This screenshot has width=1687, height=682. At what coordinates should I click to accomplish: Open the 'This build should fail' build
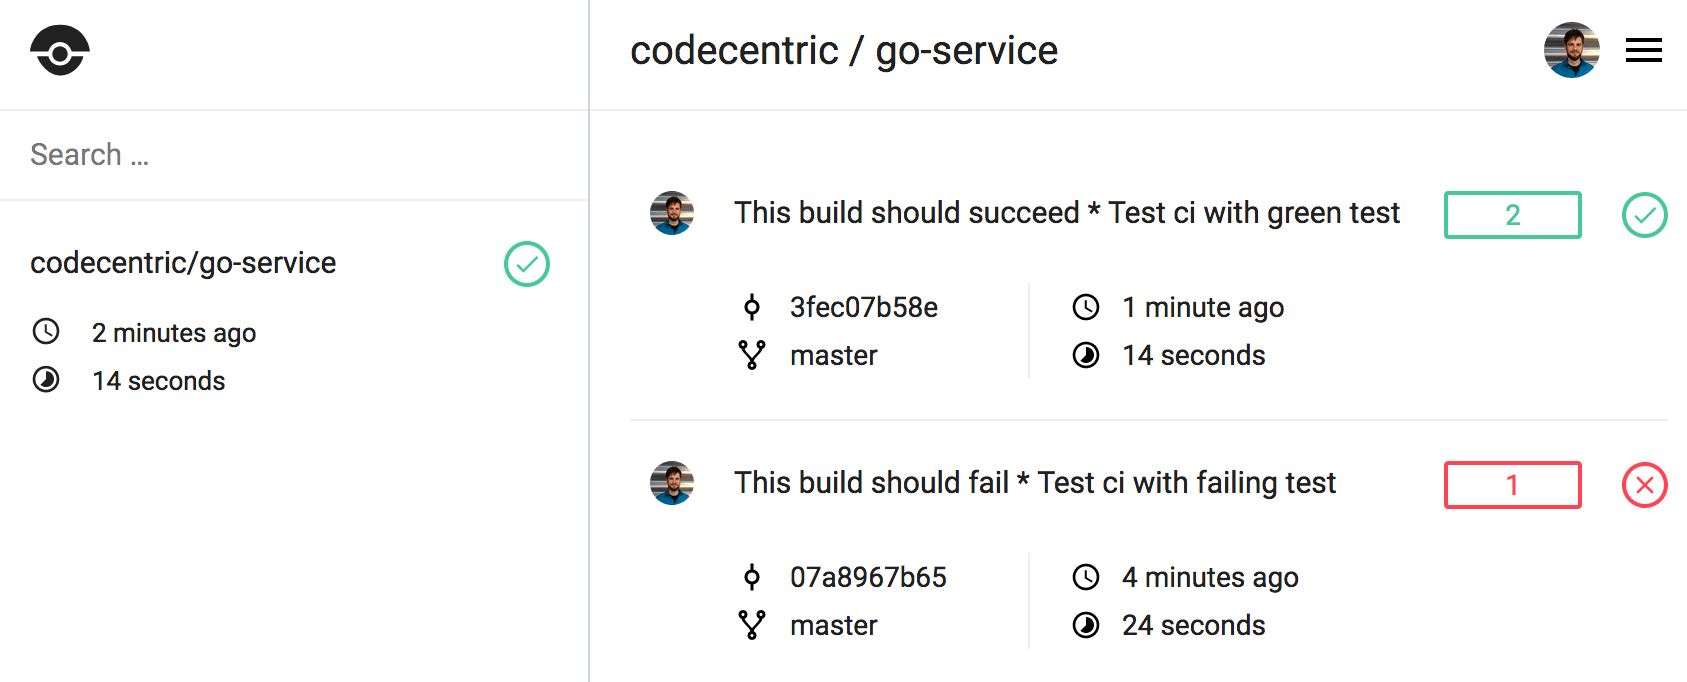coord(1034,483)
